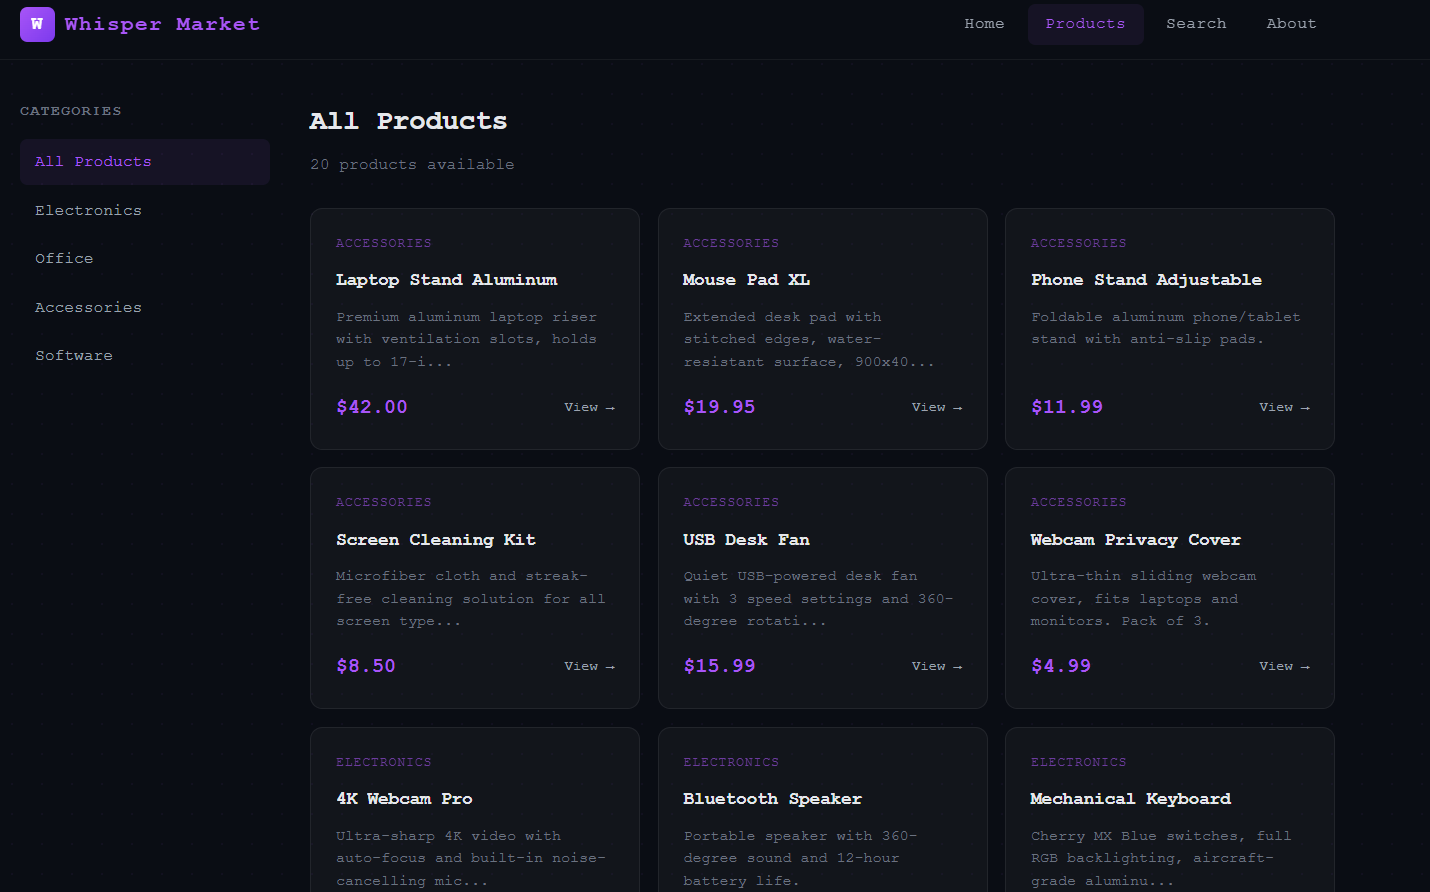Screen dimensions: 1430x892
Task: Click the Ultra-sharp 4K video description
Action: [x=471, y=858]
